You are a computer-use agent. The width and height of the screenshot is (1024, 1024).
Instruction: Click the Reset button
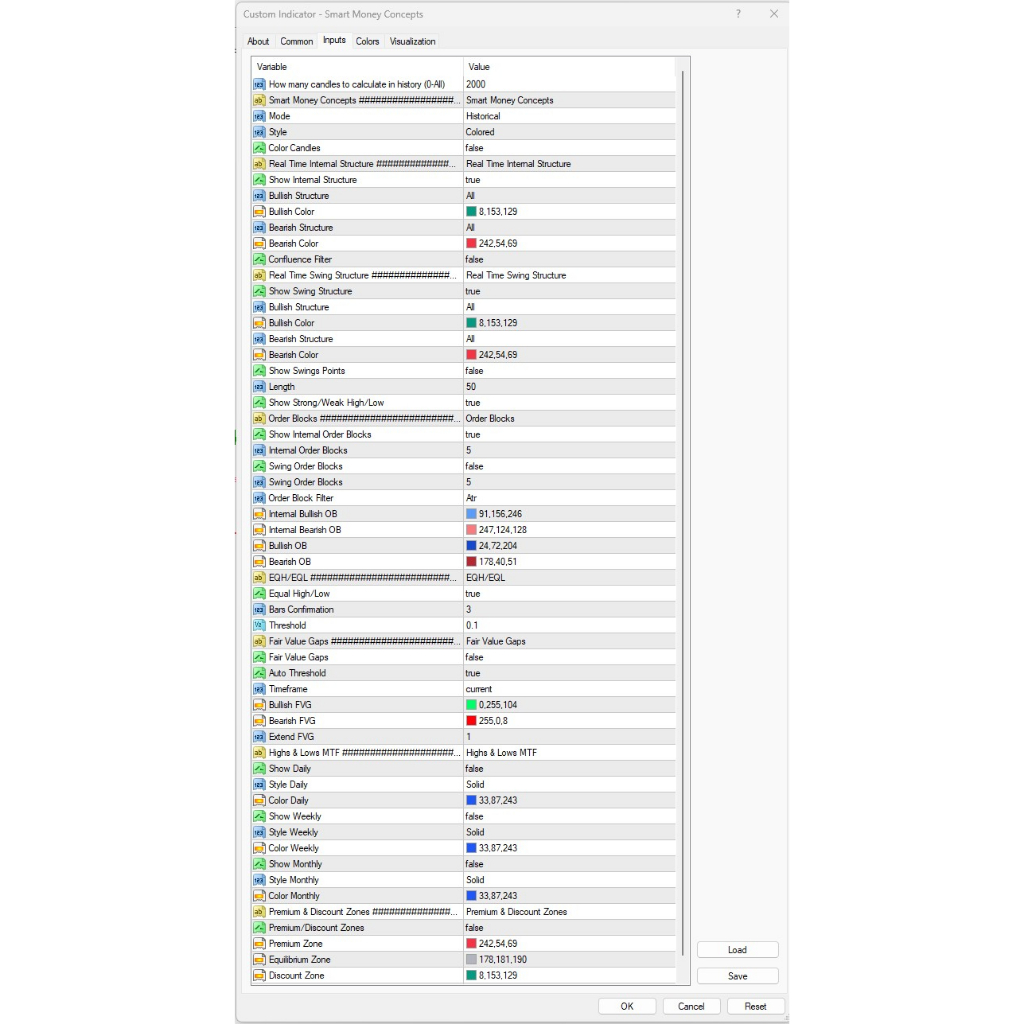pyautogui.click(x=755, y=1006)
